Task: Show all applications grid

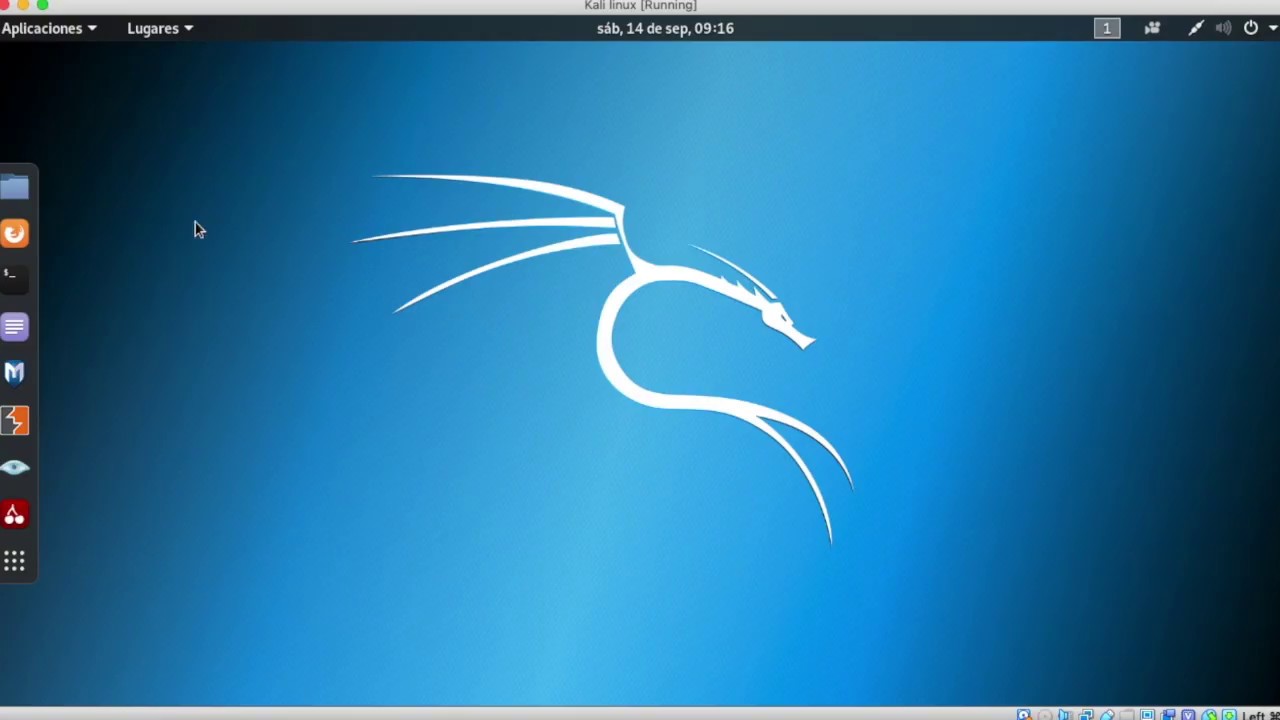Action: 15,561
